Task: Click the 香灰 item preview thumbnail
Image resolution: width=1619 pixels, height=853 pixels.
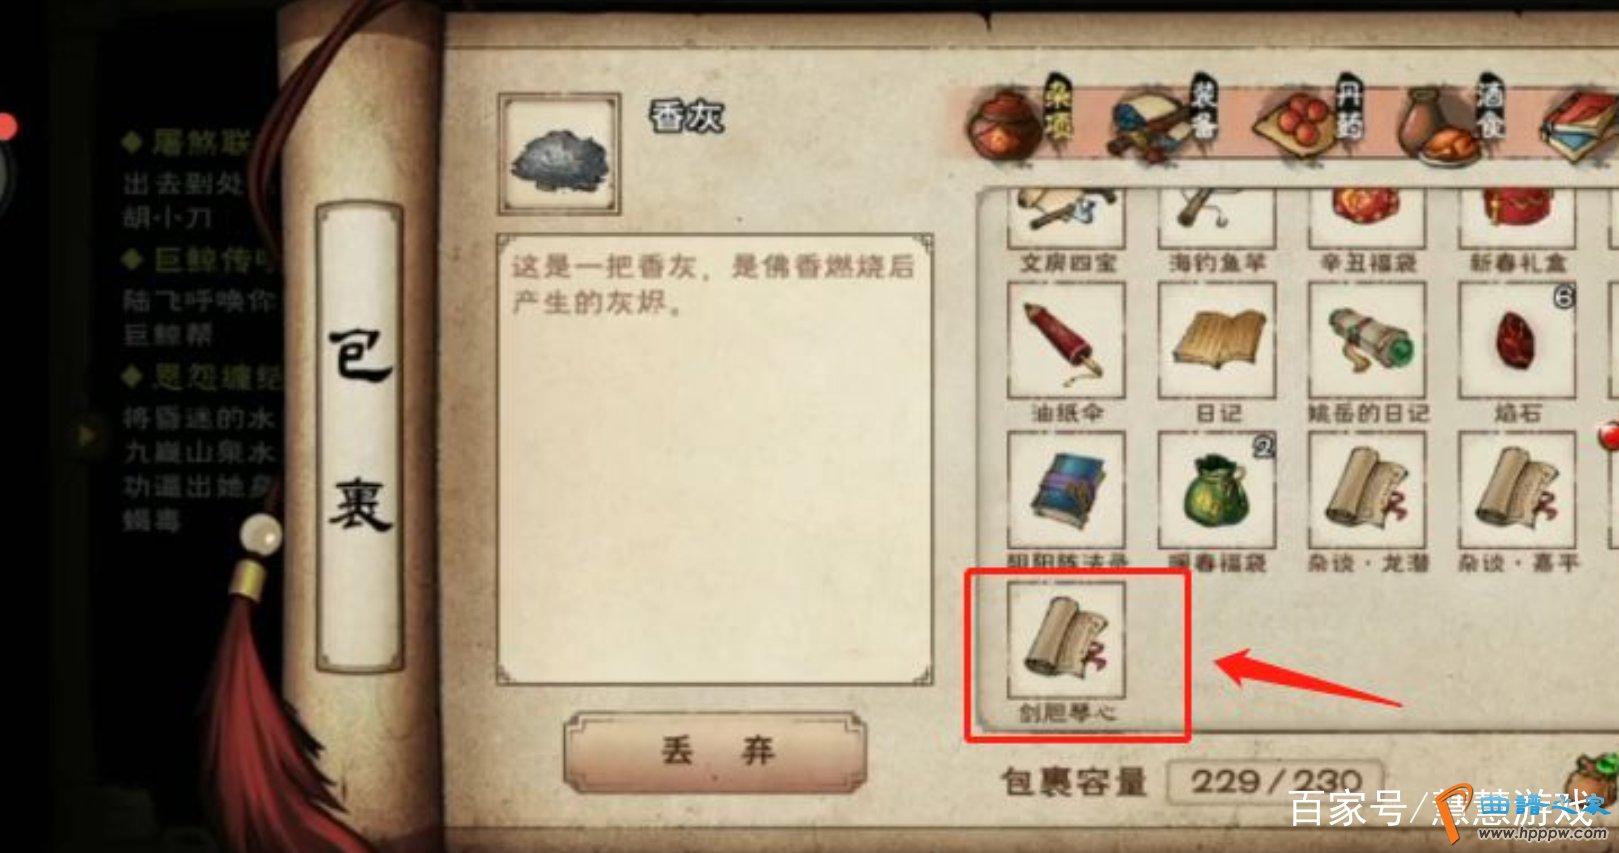Action: (x=560, y=155)
